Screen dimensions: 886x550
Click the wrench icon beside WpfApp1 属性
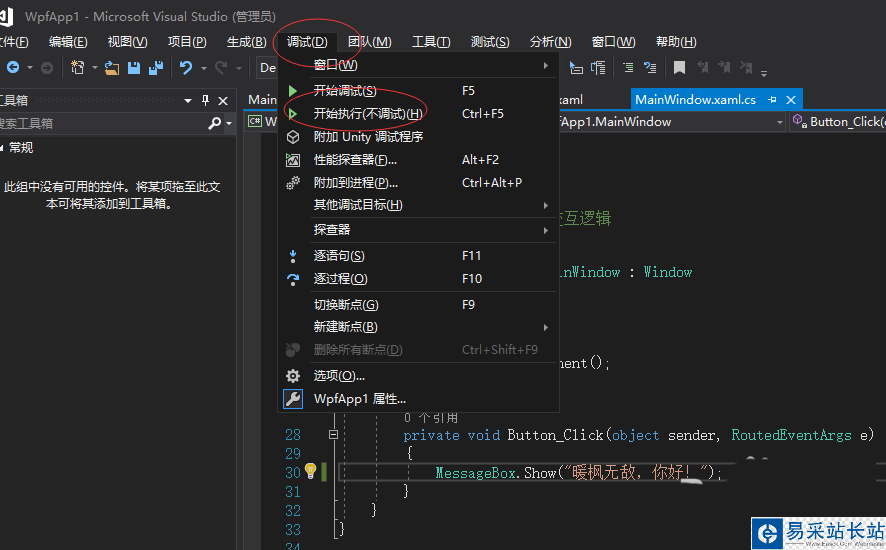(293, 399)
